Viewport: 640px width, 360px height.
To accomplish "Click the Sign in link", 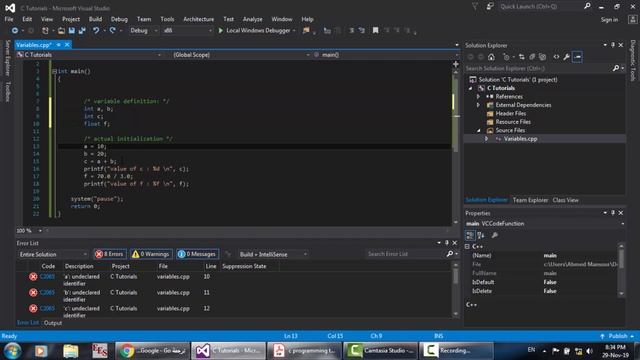I will 609,20.
